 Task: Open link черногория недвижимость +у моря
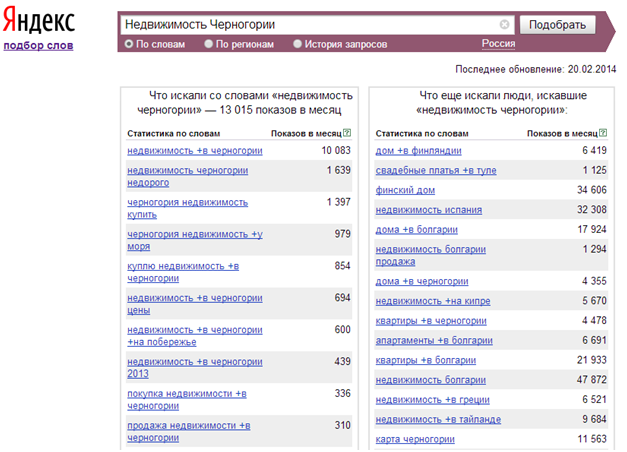click(x=195, y=240)
